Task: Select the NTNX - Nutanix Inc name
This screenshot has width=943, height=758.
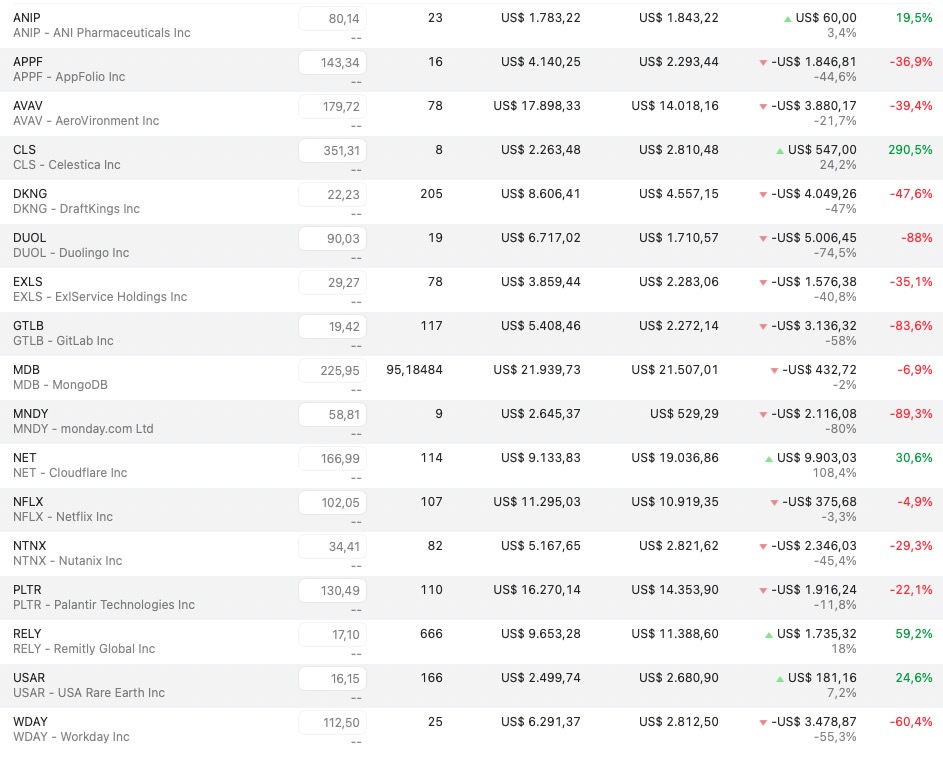Action: 67,561
